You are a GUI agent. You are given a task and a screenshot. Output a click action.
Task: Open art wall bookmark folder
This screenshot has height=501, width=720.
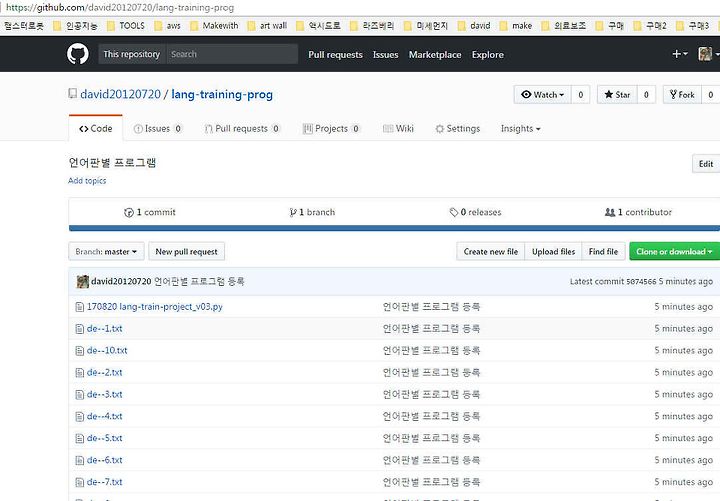(267, 26)
